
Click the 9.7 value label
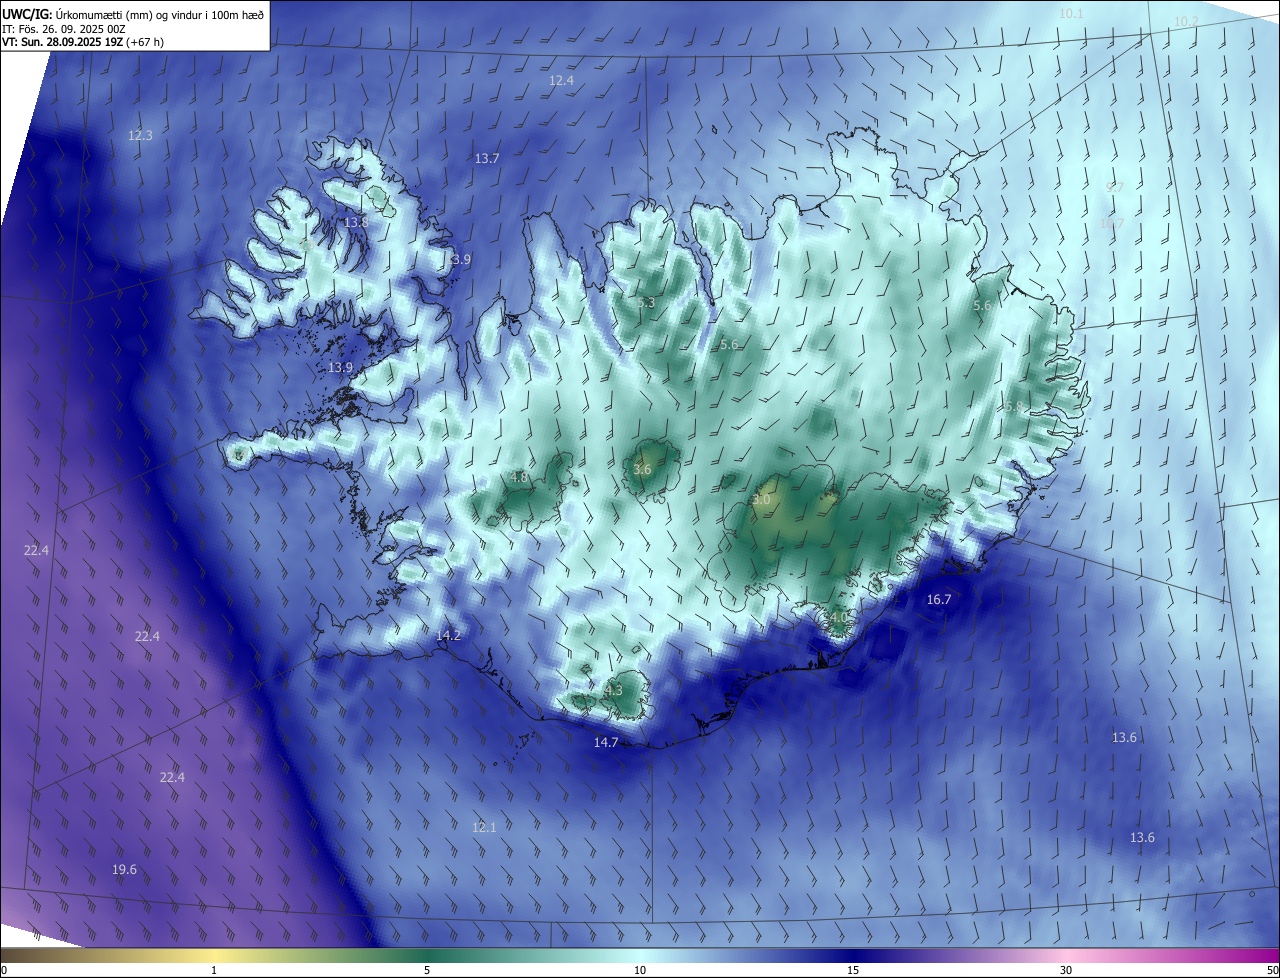[x=1115, y=187]
